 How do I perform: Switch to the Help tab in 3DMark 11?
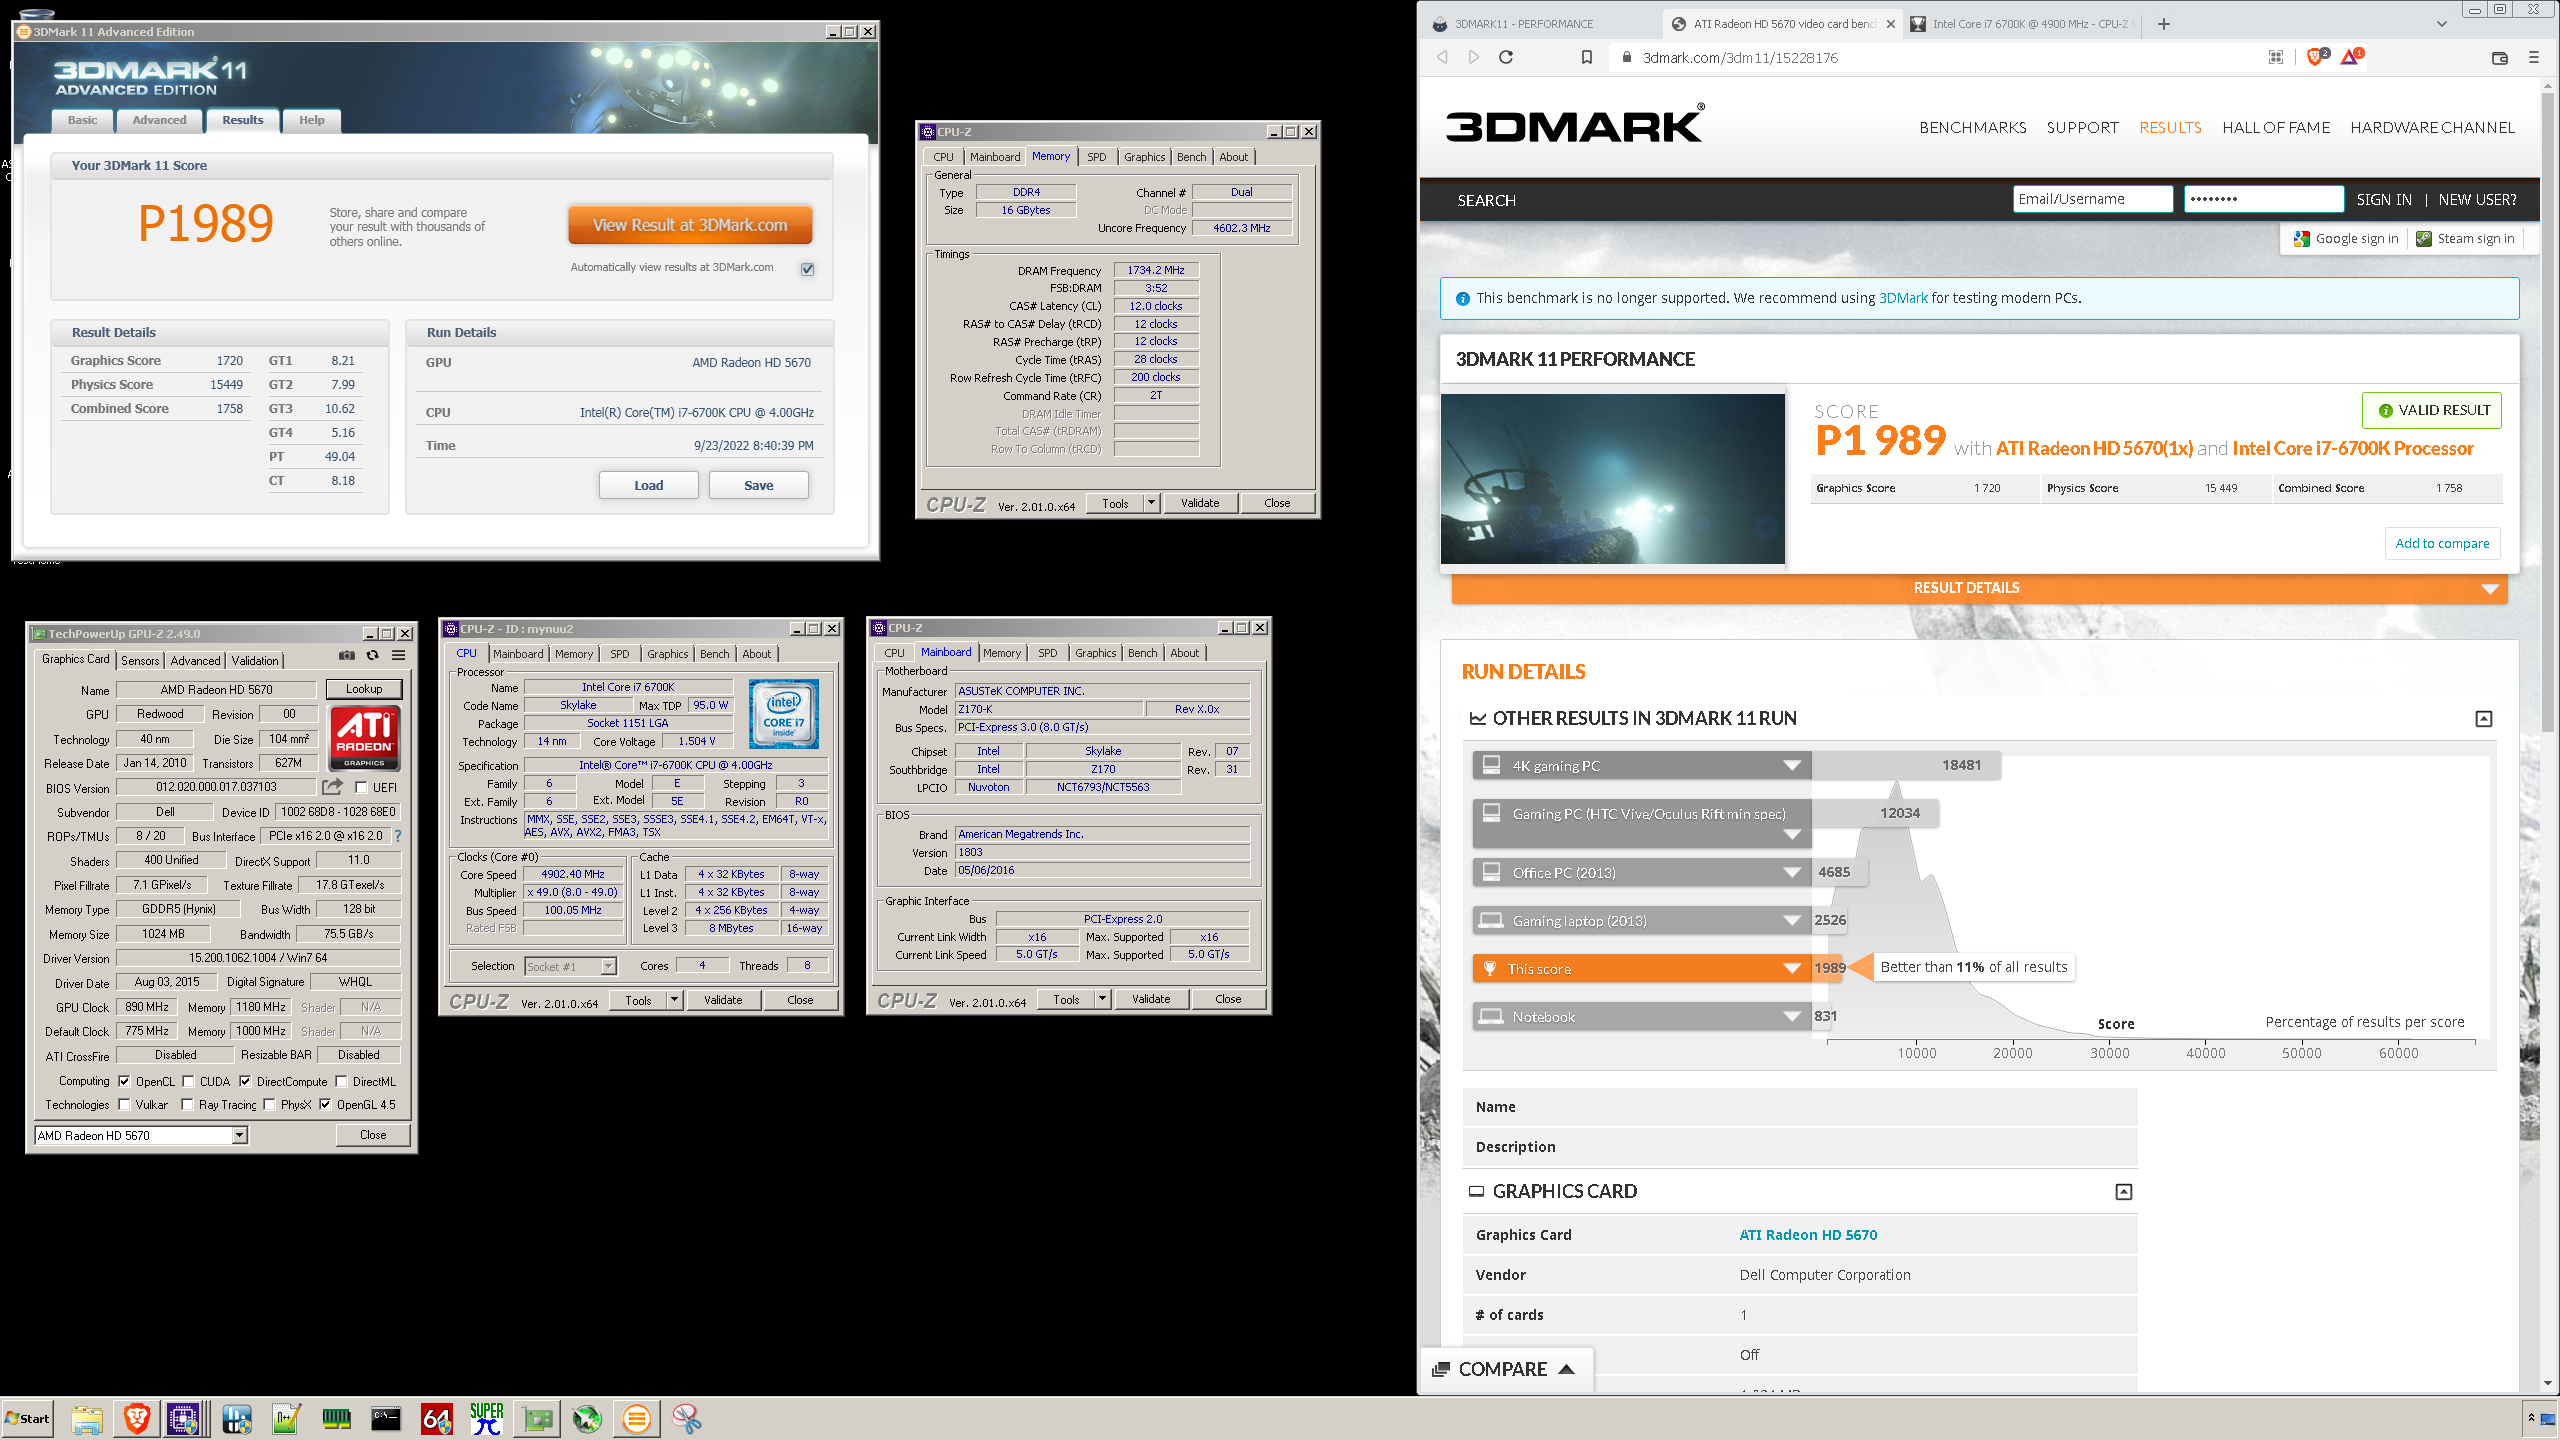[312, 120]
